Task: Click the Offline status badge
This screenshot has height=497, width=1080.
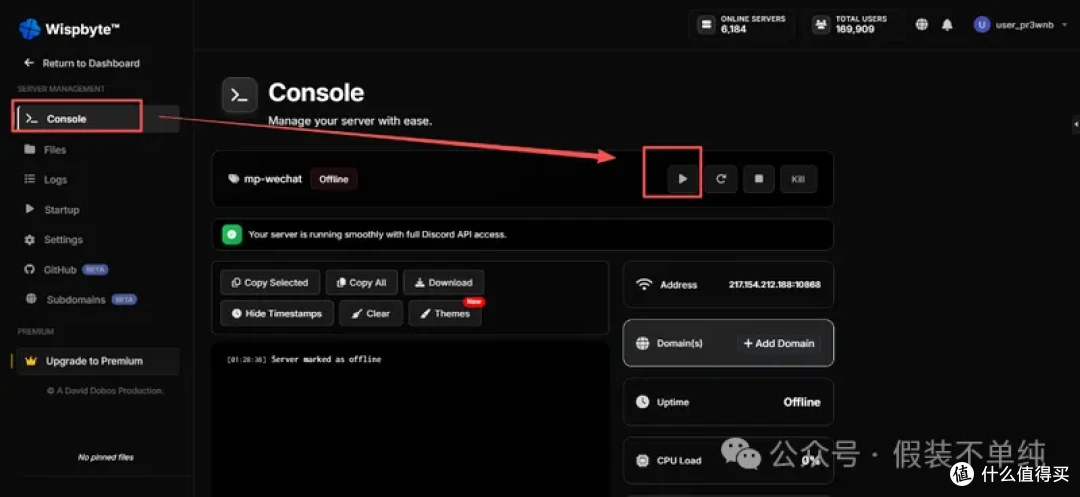Action: pyautogui.click(x=334, y=179)
